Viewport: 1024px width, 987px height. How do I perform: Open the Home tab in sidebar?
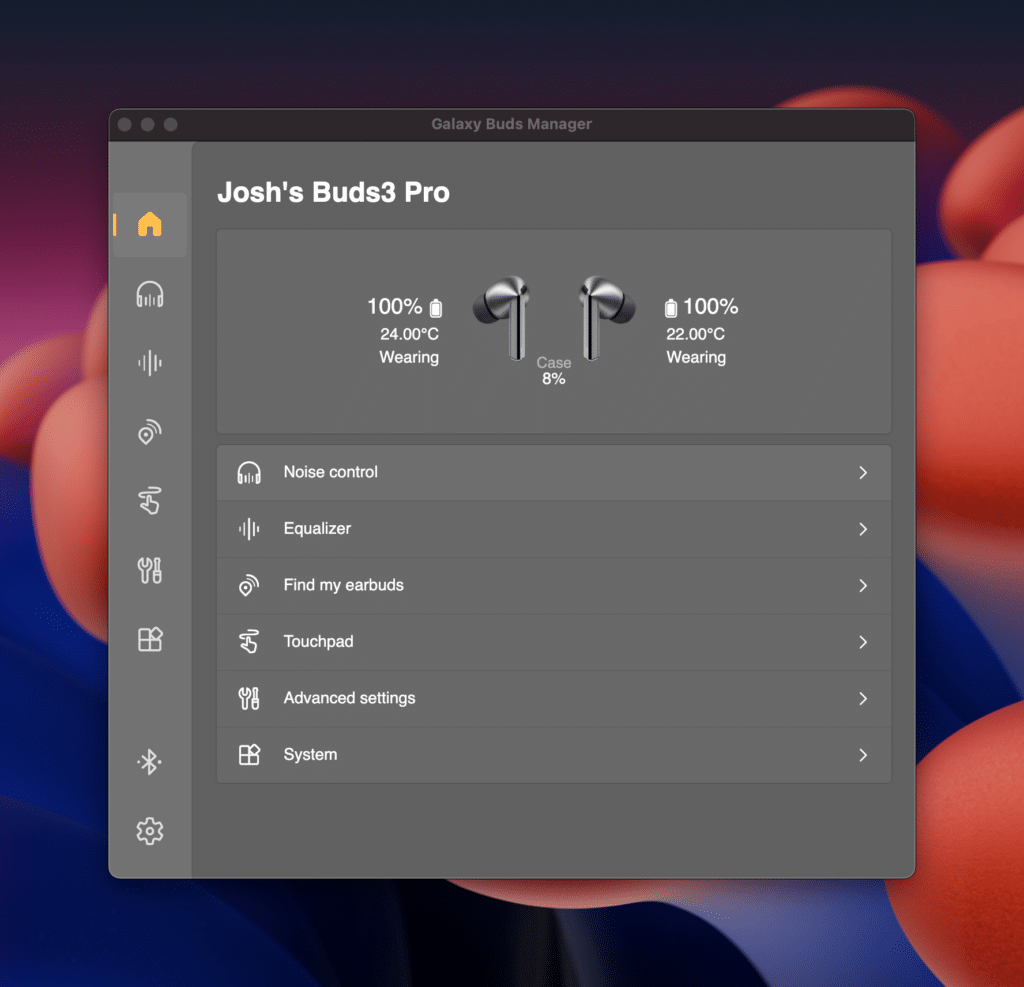tap(150, 224)
